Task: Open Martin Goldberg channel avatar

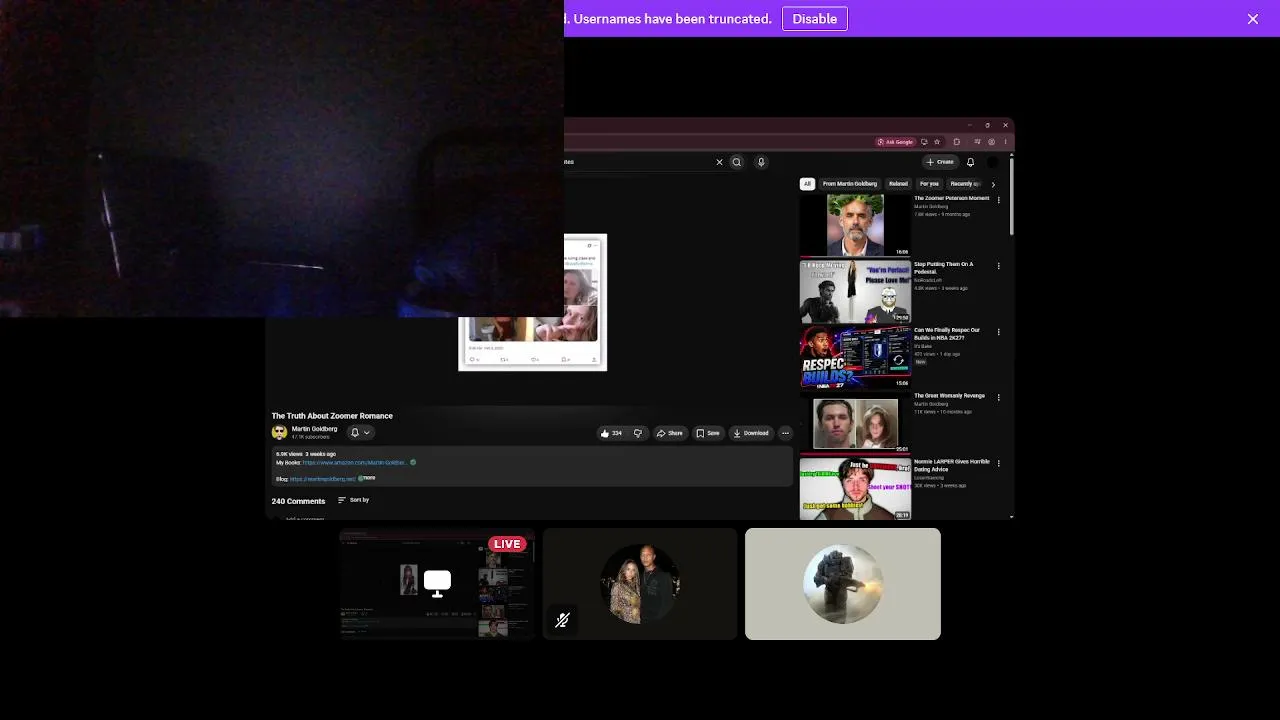Action: click(279, 433)
